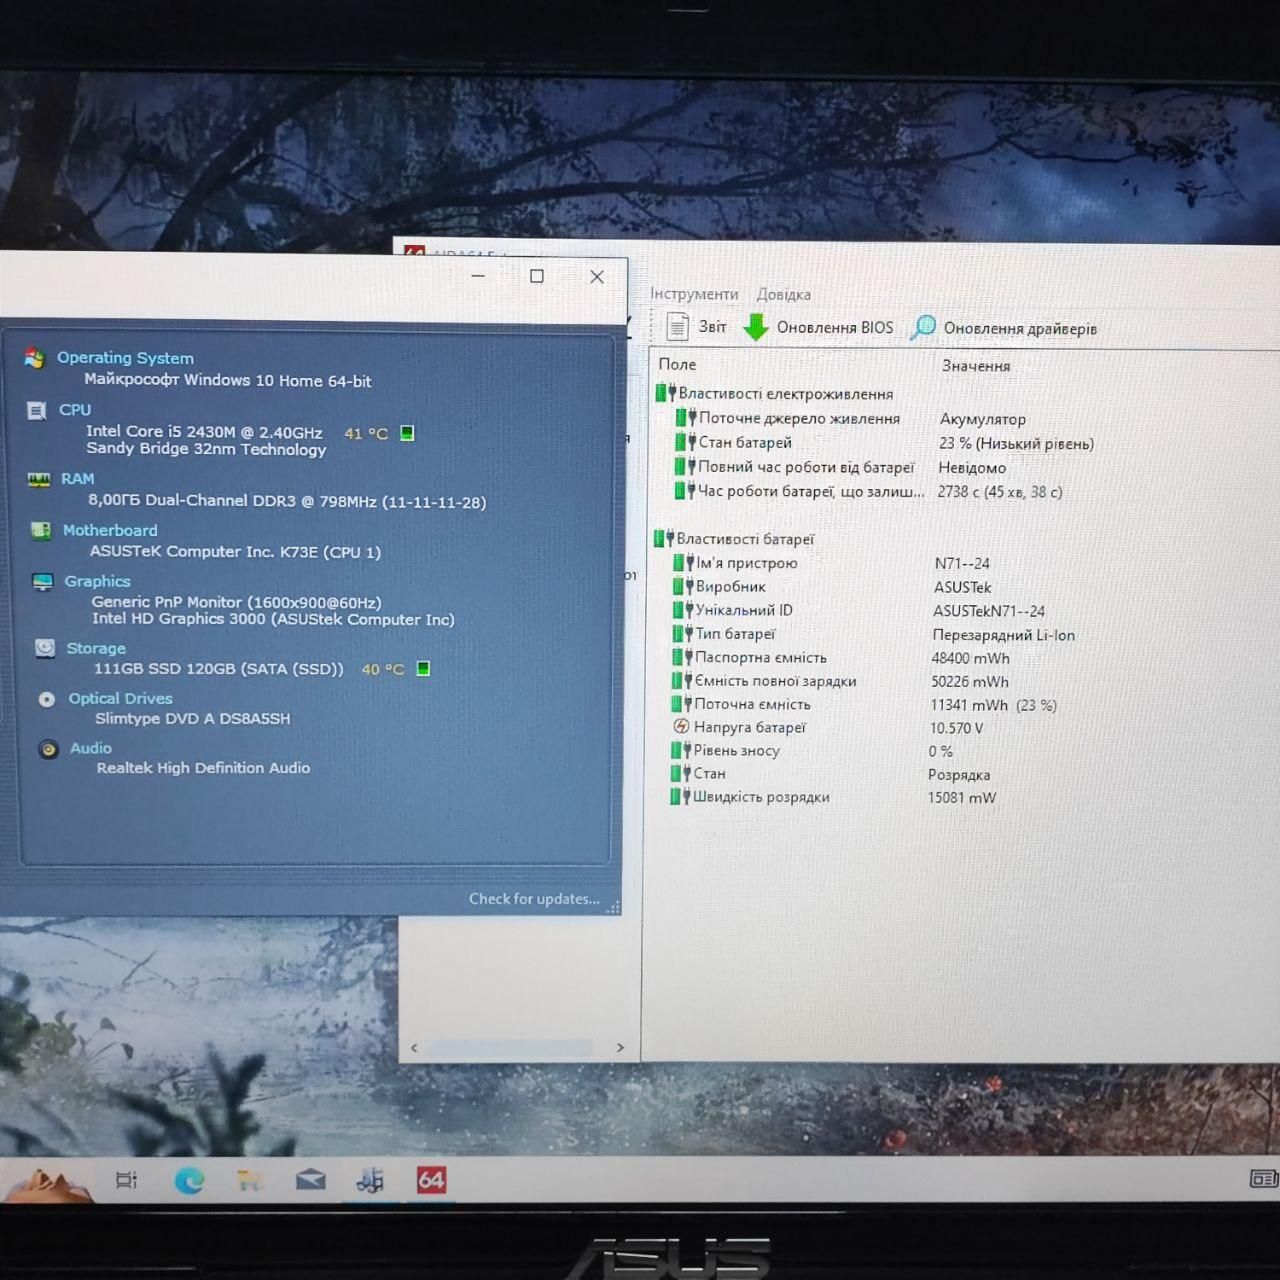The height and width of the screenshot is (1280, 1280).
Task: Click the right arrow of horizontal scrollbar
Action: tap(620, 1048)
